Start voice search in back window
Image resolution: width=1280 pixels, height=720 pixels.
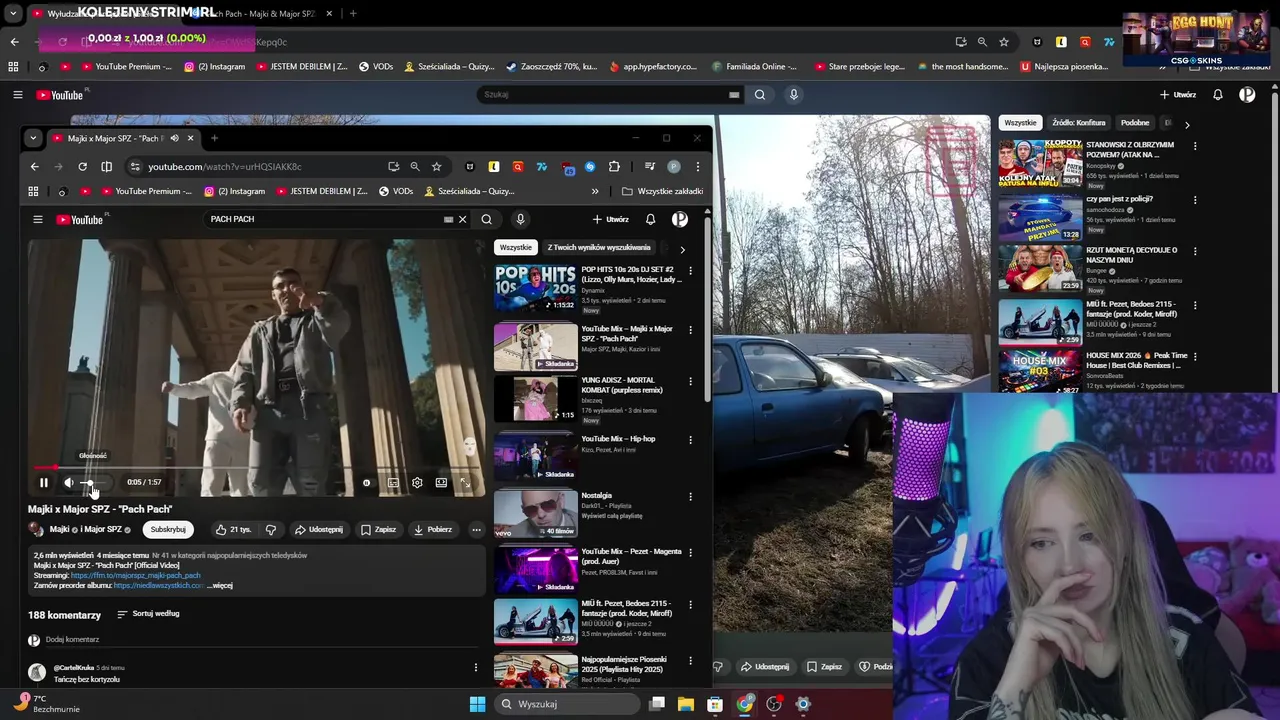coord(794,95)
